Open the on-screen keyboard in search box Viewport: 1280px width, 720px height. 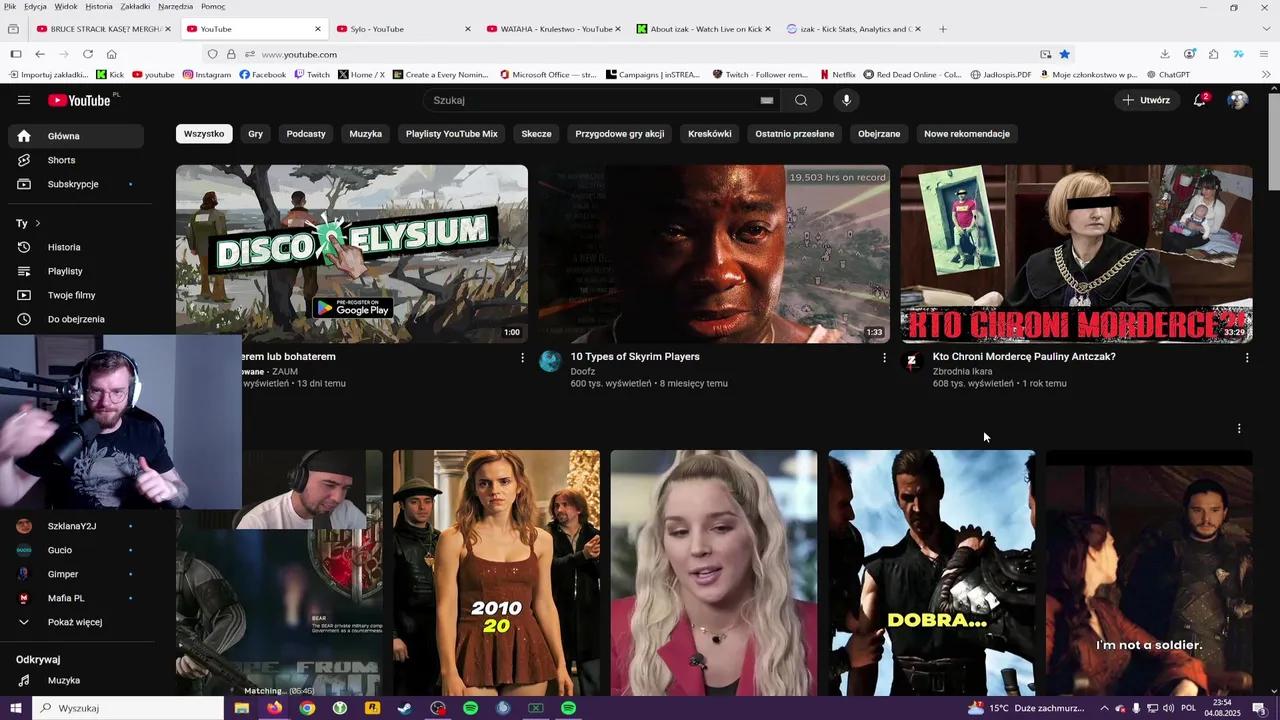[x=767, y=100]
